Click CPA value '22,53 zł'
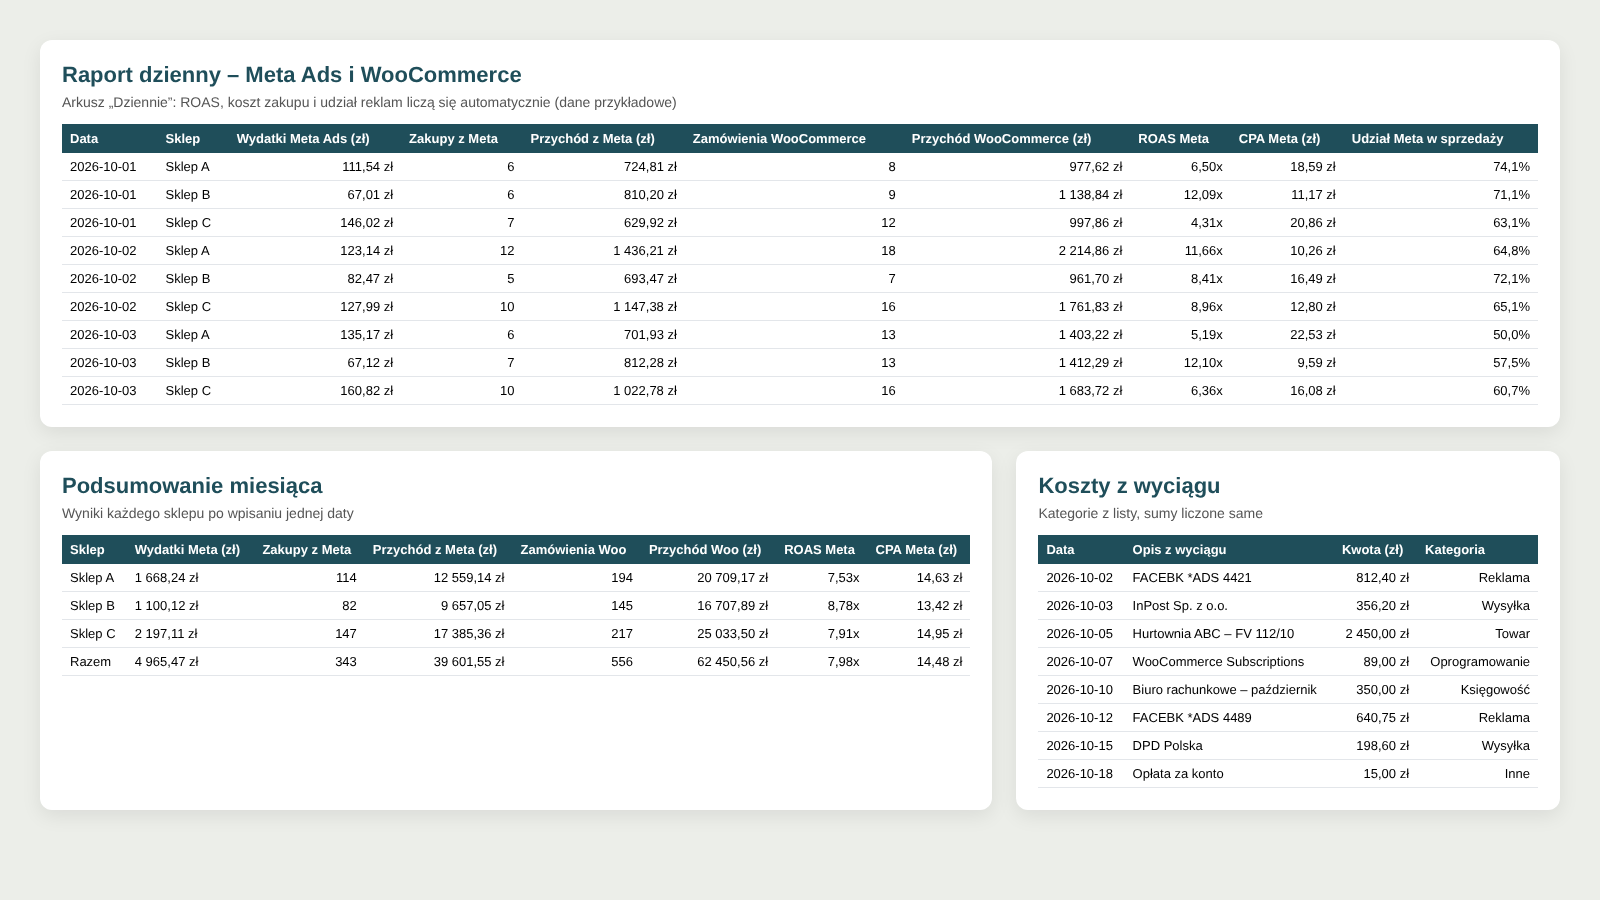 click(x=1312, y=335)
